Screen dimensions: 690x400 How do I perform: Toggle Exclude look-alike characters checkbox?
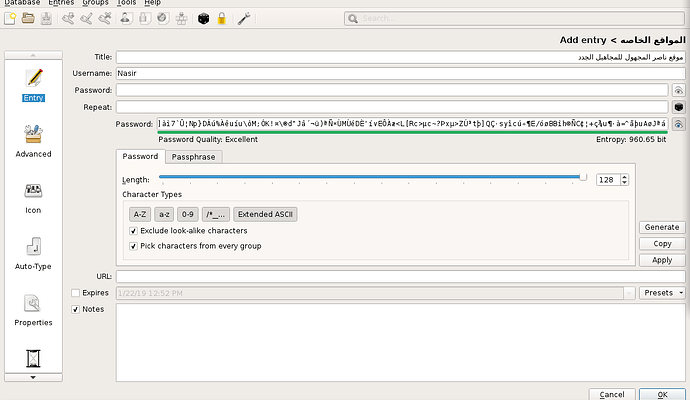(x=134, y=231)
